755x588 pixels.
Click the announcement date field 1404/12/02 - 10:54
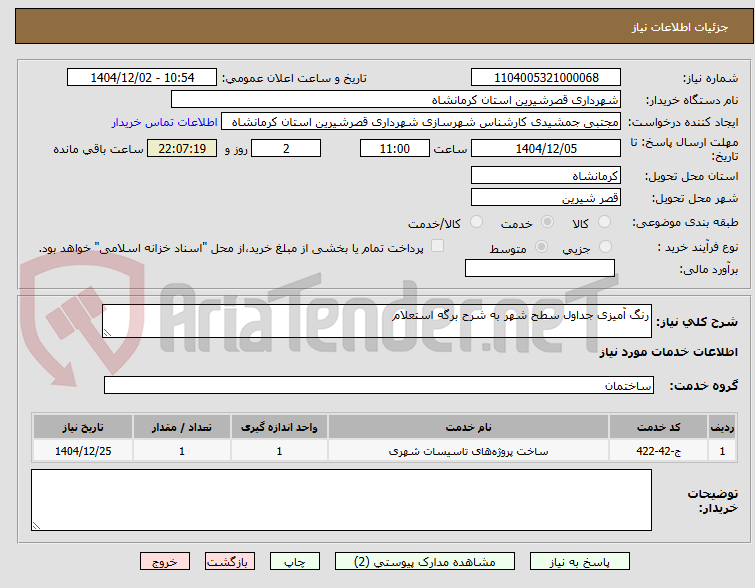pyautogui.click(x=142, y=78)
